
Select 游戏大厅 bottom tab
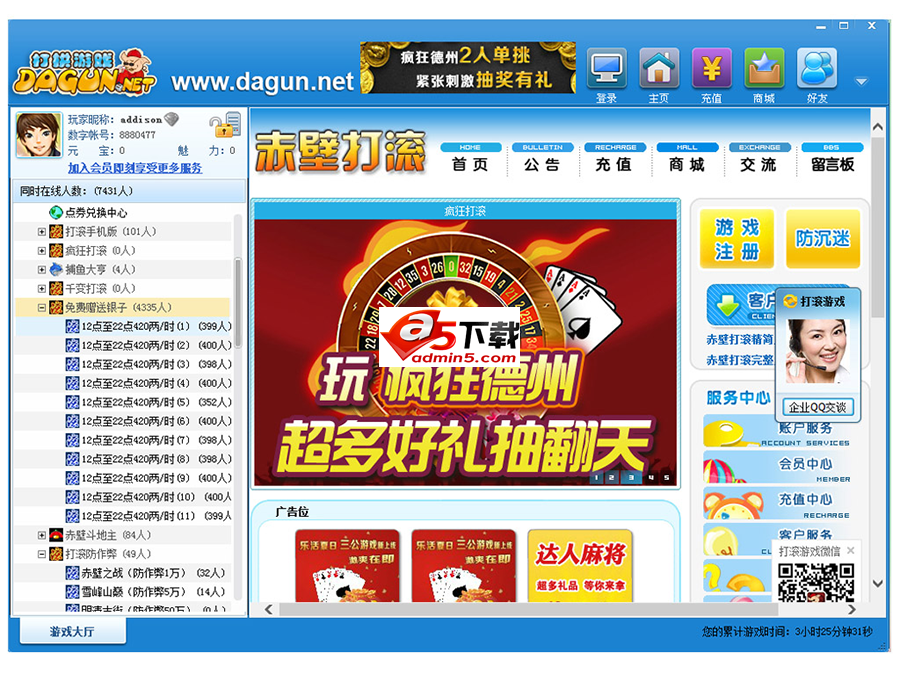[x=72, y=631]
